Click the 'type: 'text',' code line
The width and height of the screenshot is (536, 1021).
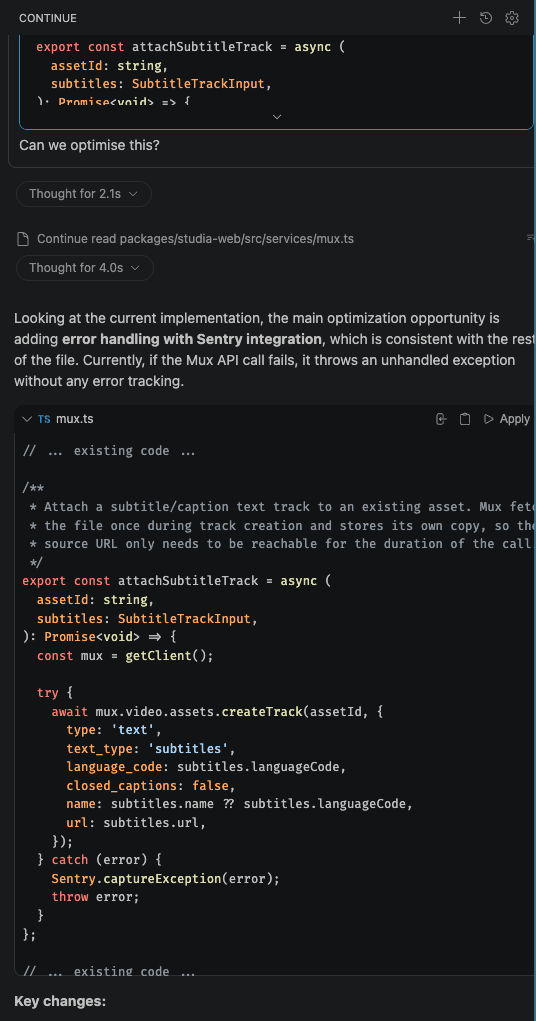pos(113,730)
